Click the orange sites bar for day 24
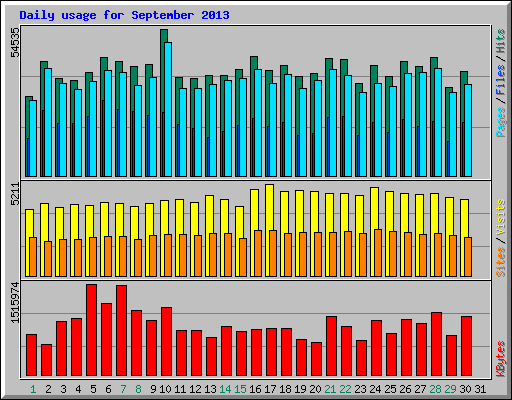 pos(378,253)
